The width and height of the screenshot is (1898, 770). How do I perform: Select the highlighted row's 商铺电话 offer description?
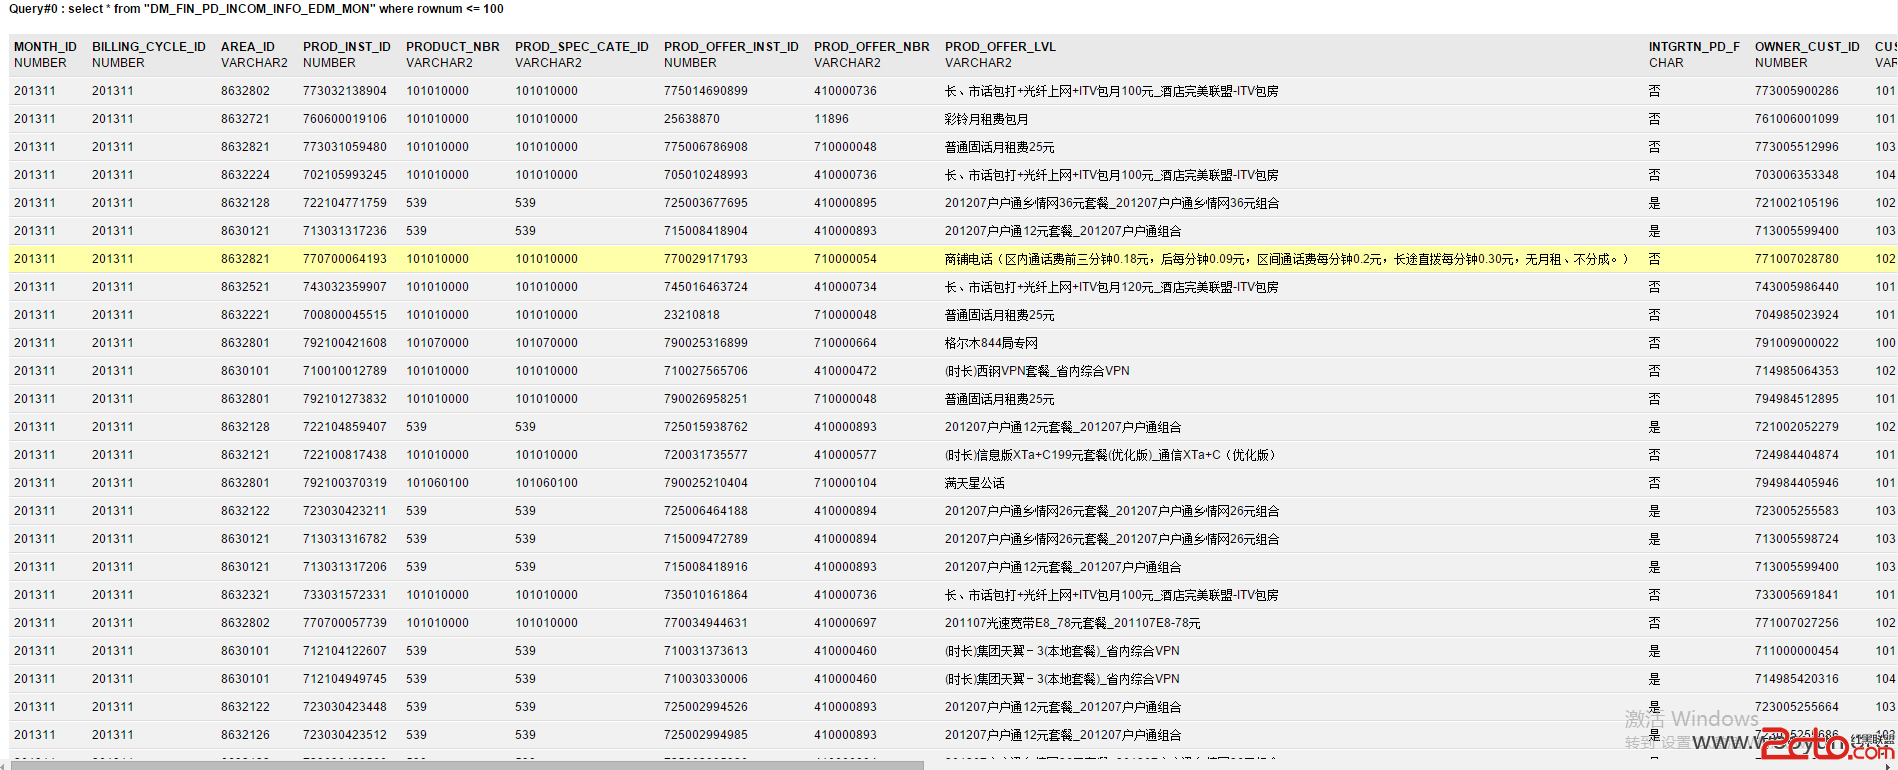pos(1286,259)
